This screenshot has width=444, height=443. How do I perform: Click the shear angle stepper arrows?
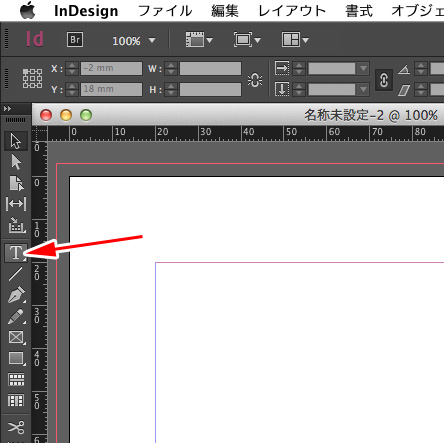pyautogui.click(x=421, y=90)
